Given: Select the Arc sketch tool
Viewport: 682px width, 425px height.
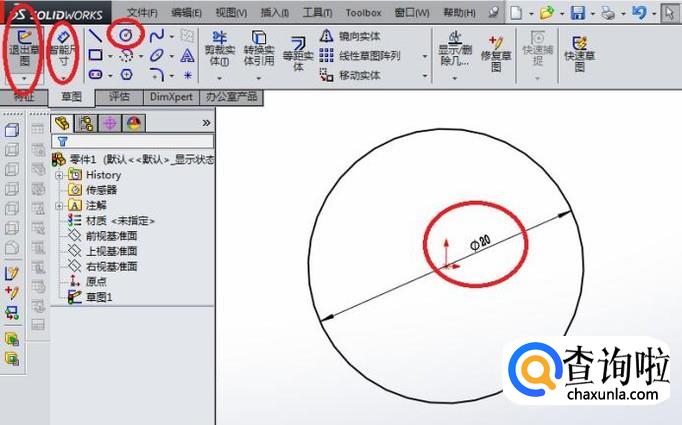Looking at the screenshot, I should [126, 55].
